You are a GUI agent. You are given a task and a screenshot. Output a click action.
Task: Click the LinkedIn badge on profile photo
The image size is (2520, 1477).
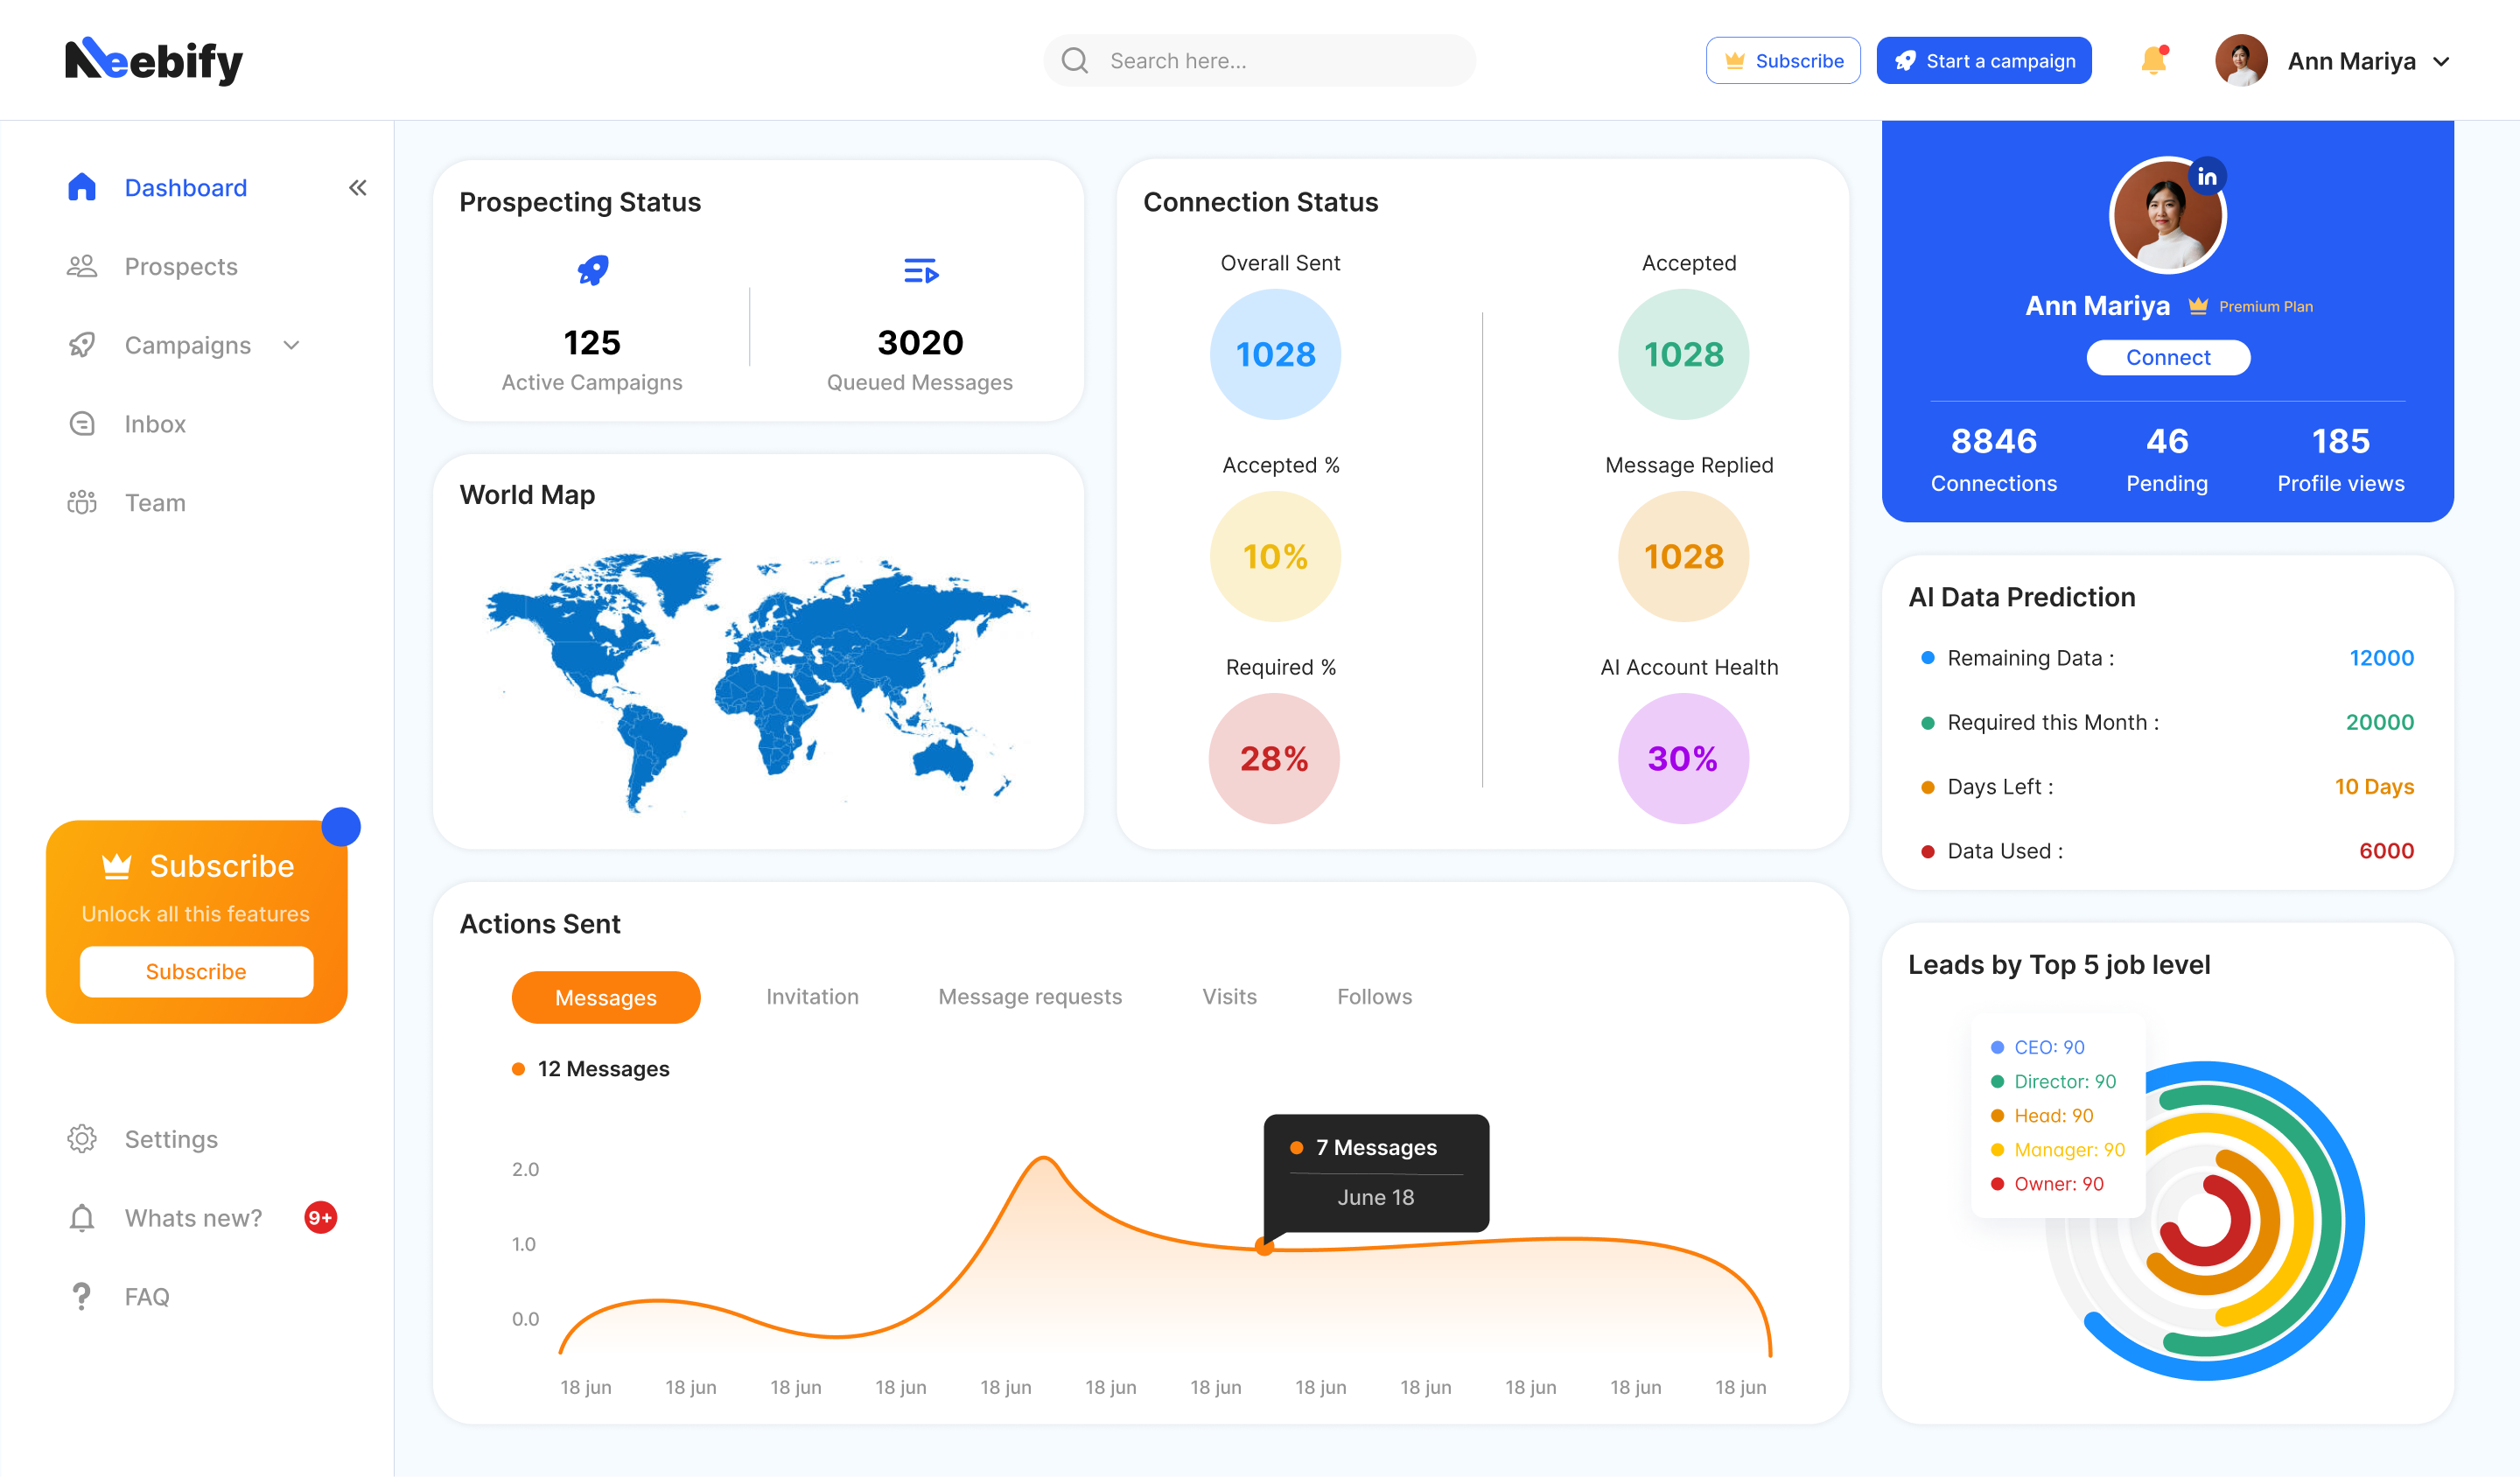pyautogui.click(x=2207, y=177)
